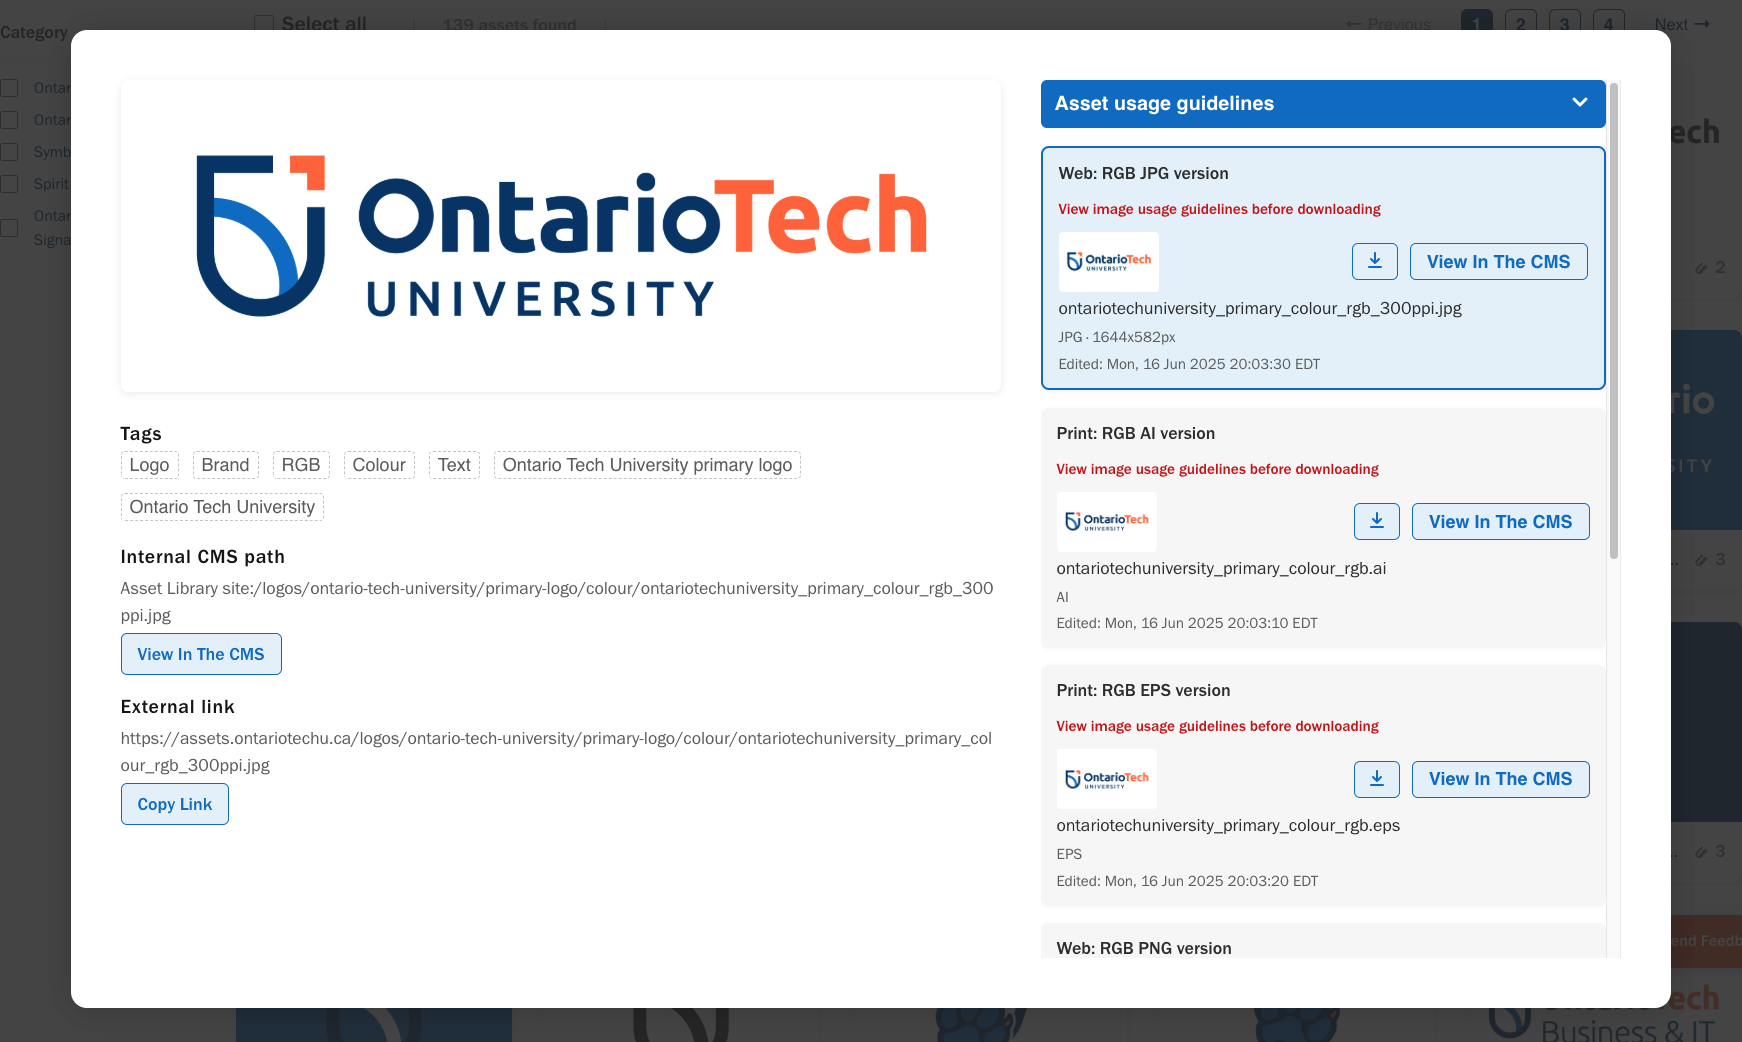
Task: Select the RGB tag
Action: click(301, 465)
